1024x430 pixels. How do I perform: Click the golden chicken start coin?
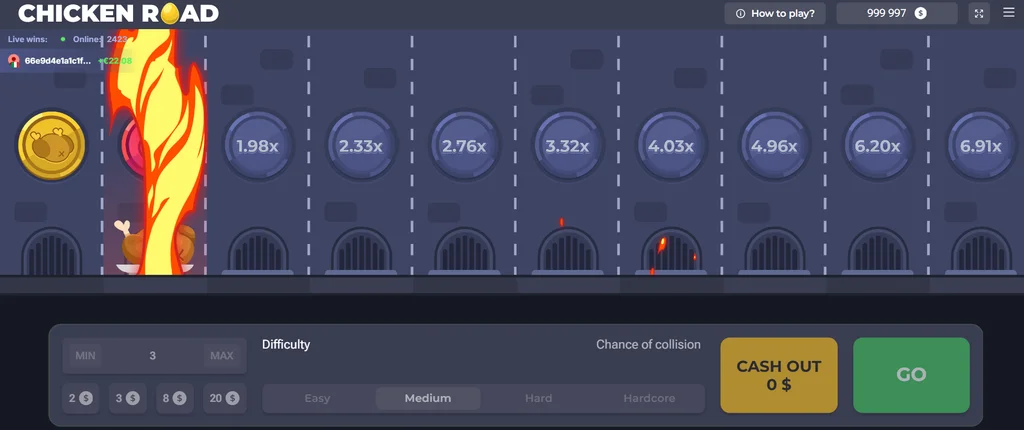click(52, 146)
